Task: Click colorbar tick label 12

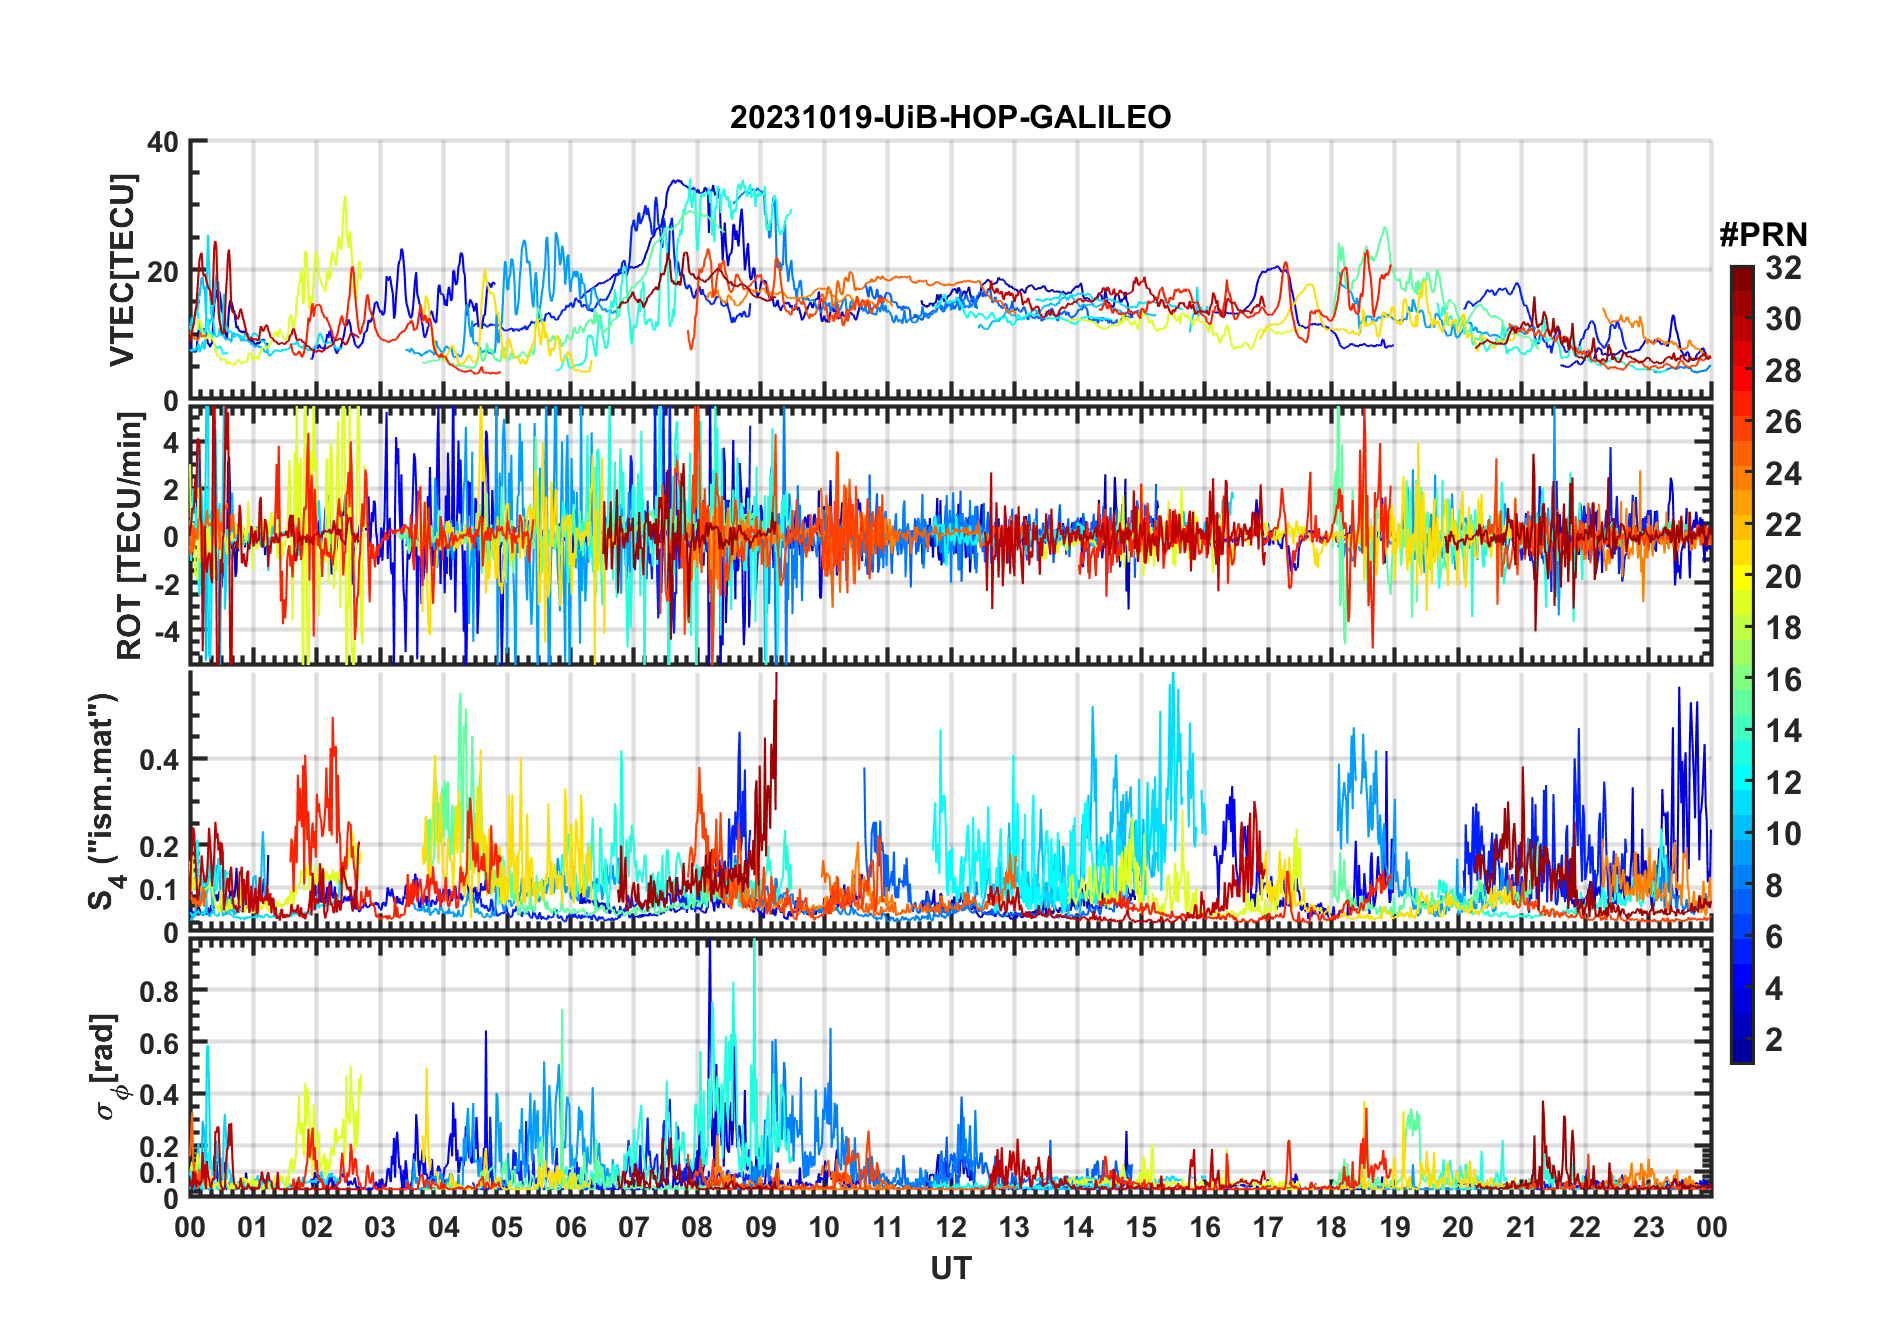Action: click(1784, 782)
